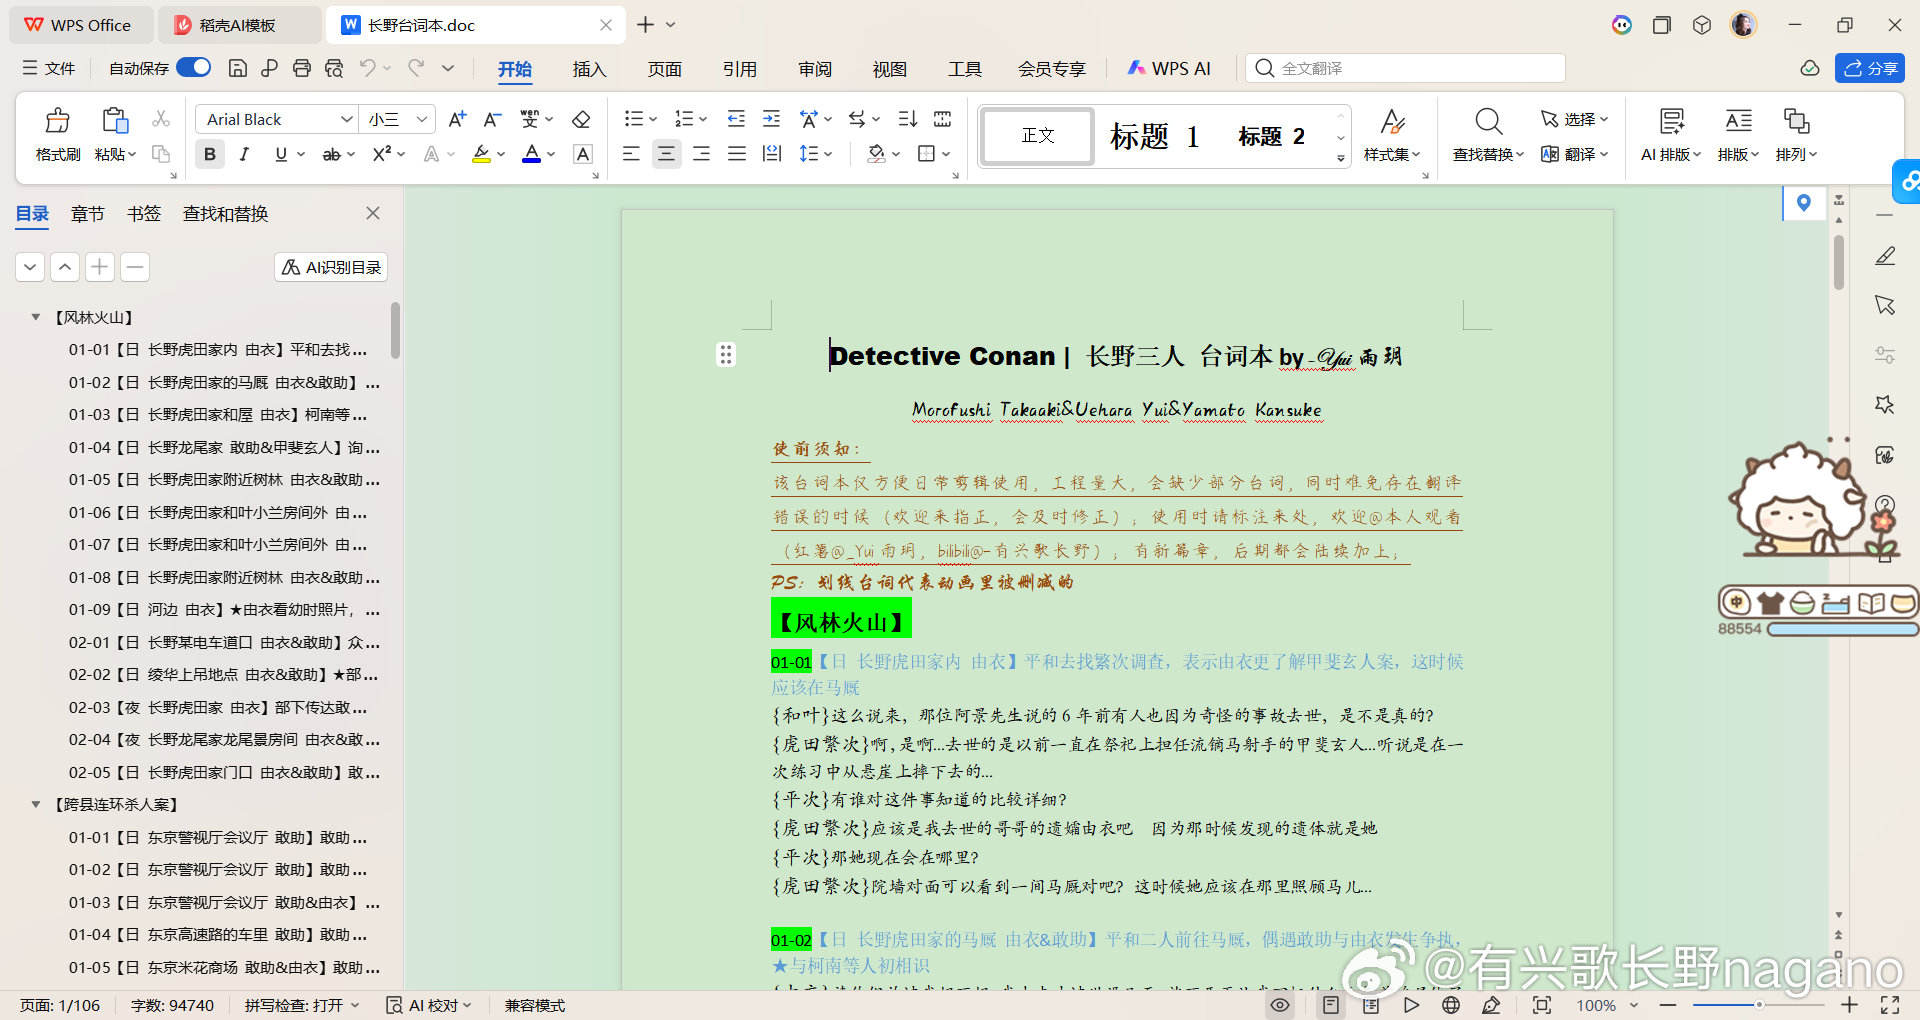
Task: Click the full screen icon in status bar
Action: click(1890, 1005)
